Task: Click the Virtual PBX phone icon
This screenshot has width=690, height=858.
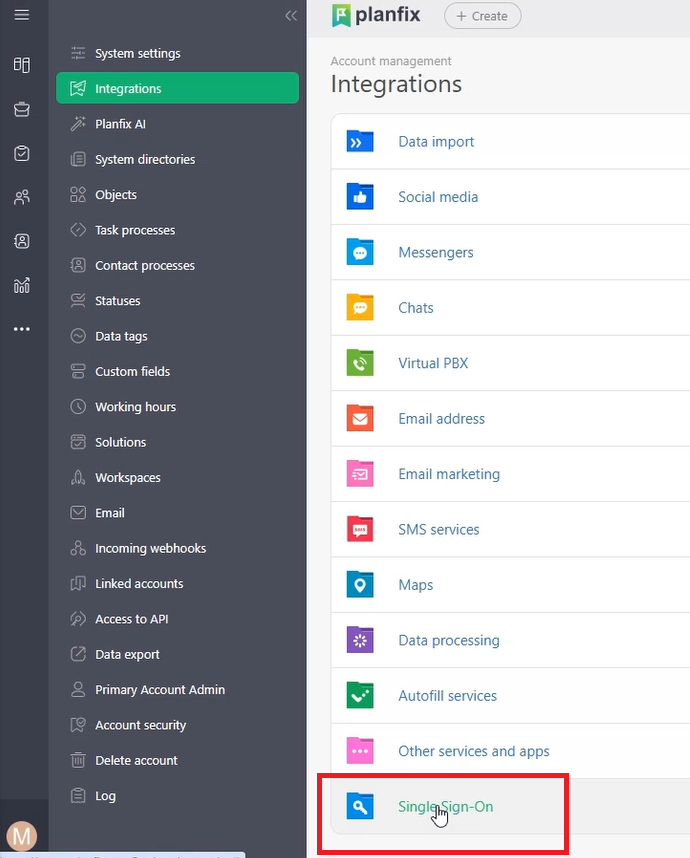Action: pyautogui.click(x=360, y=363)
